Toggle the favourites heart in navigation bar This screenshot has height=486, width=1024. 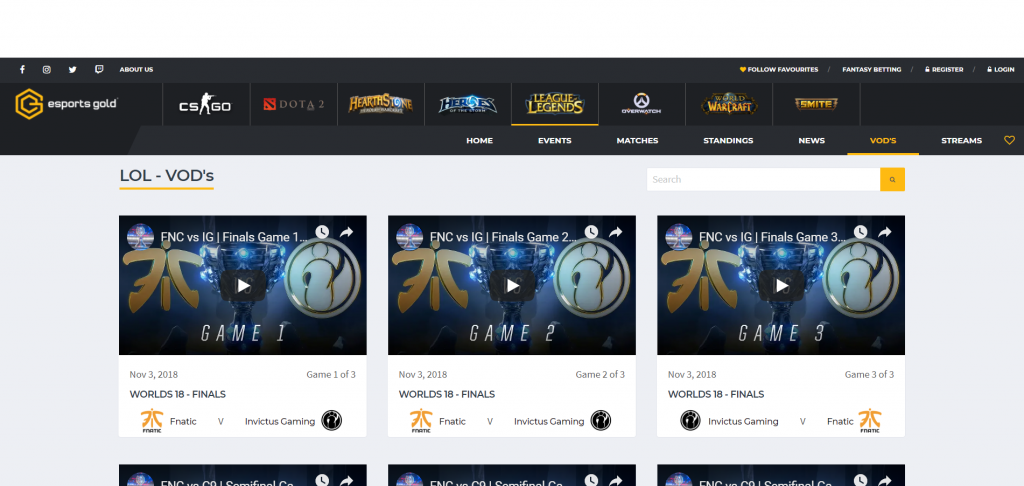[x=1009, y=141]
